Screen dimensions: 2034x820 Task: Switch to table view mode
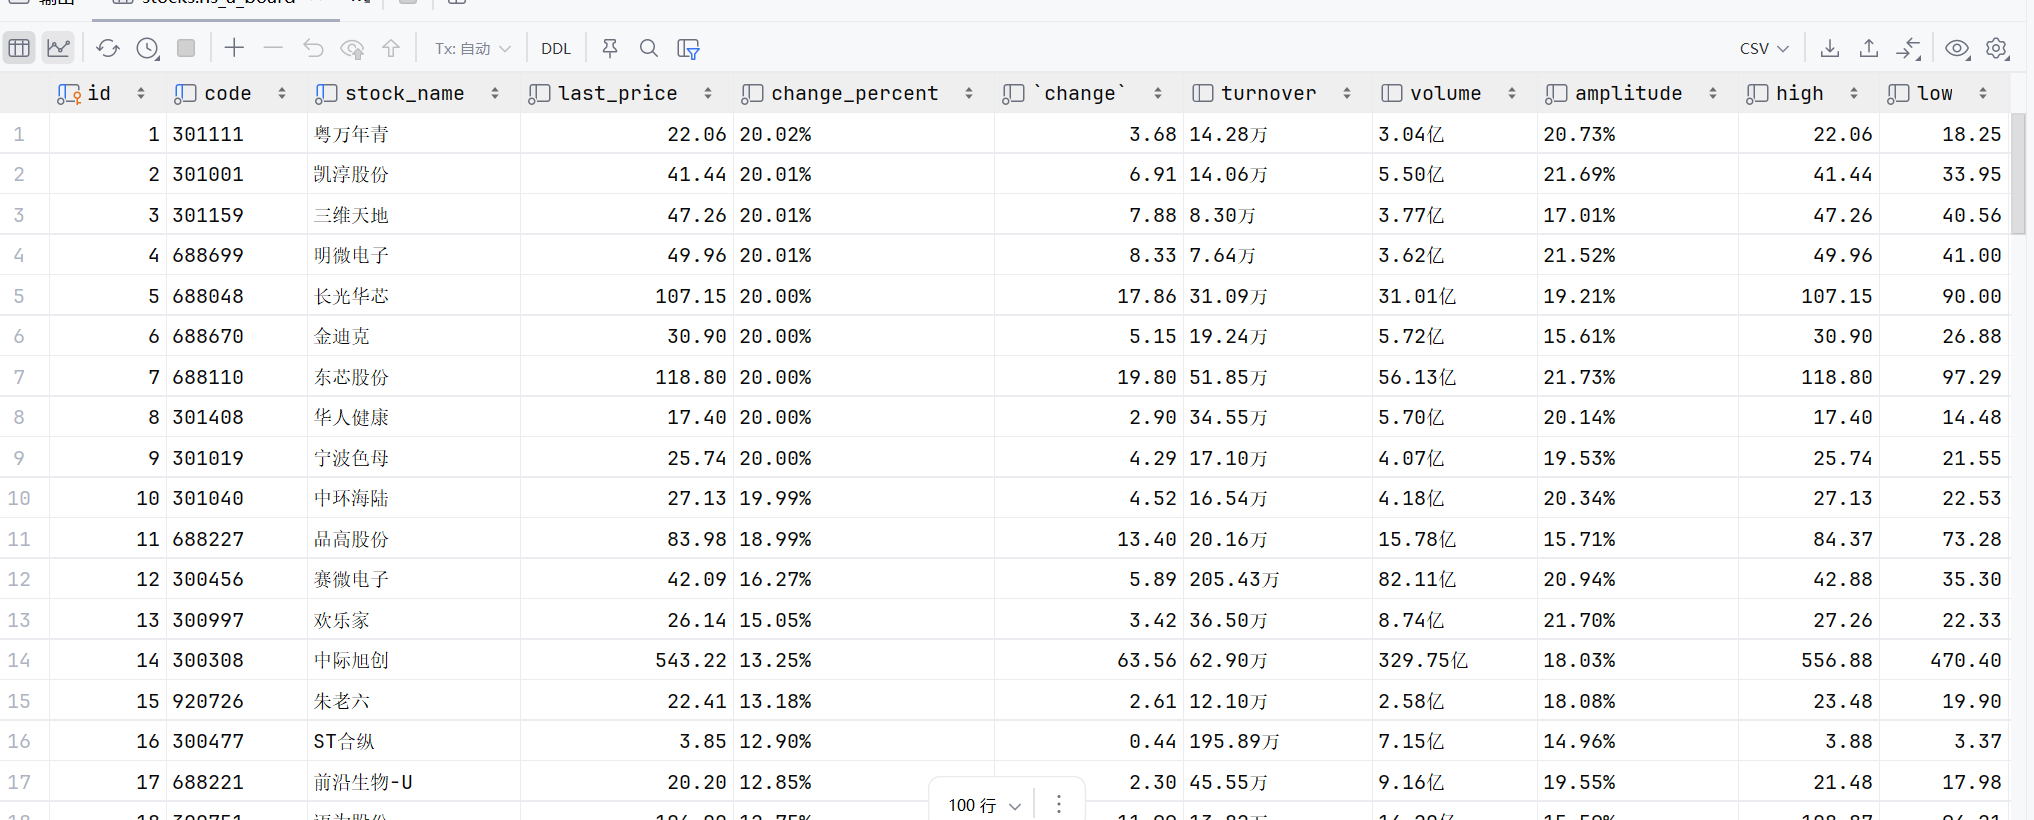pos(19,48)
